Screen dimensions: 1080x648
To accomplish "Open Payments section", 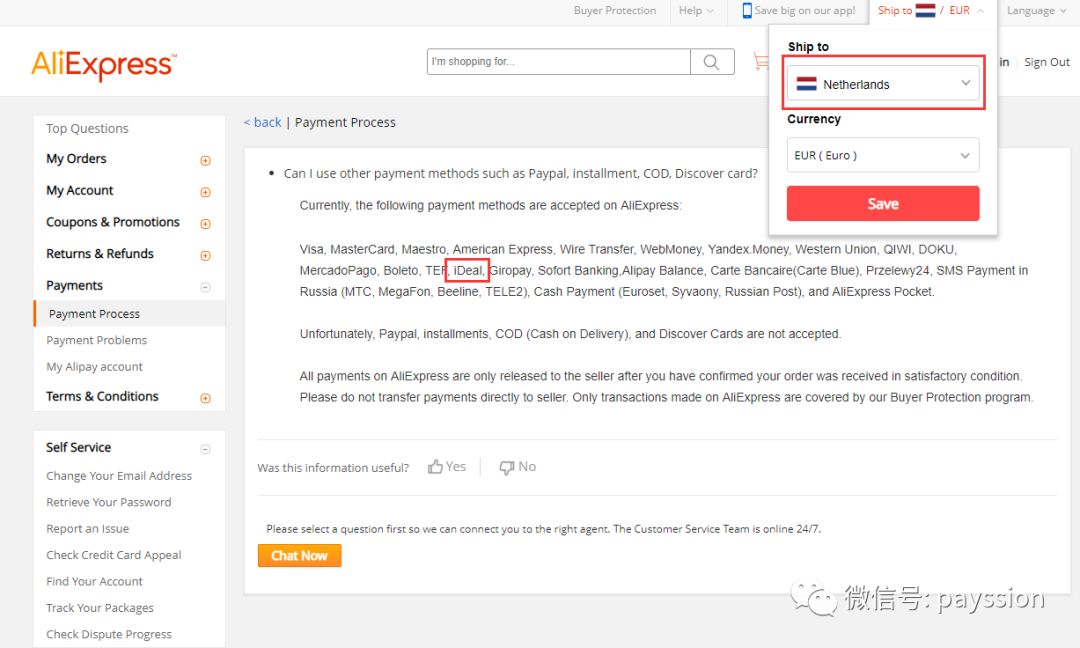I will [74, 286].
